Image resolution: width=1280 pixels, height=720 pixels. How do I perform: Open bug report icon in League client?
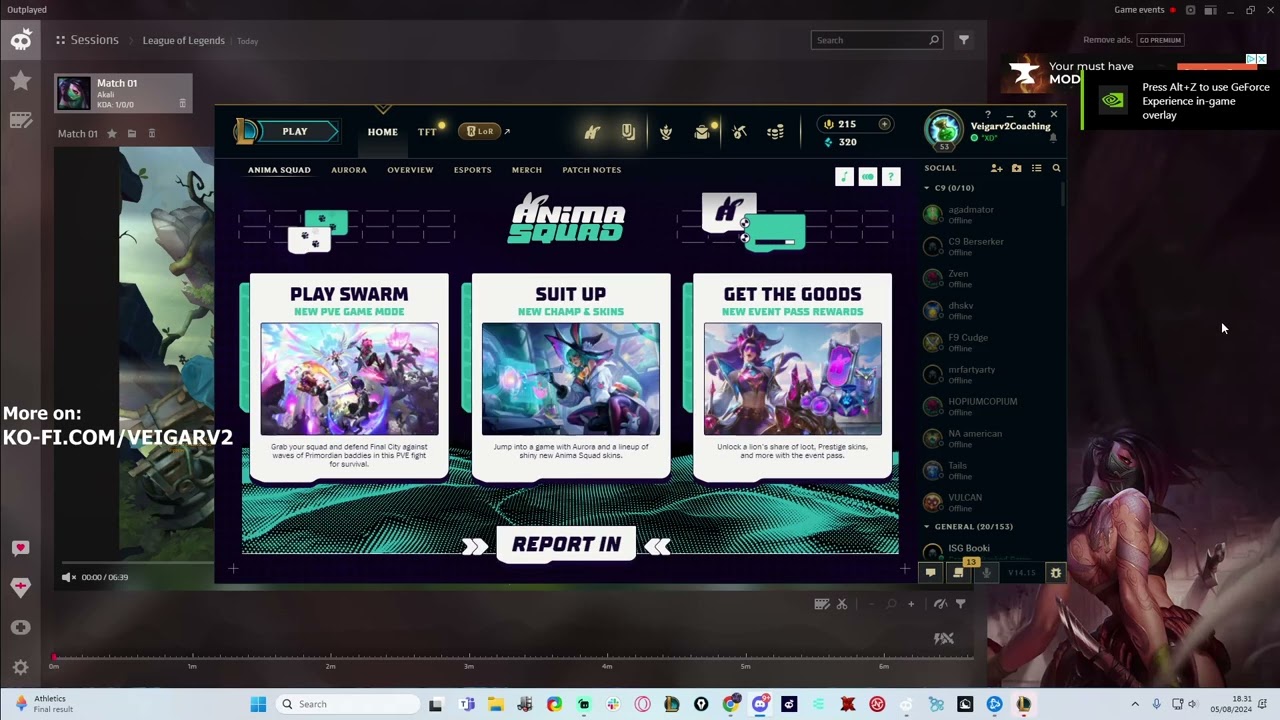click(x=1055, y=573)
